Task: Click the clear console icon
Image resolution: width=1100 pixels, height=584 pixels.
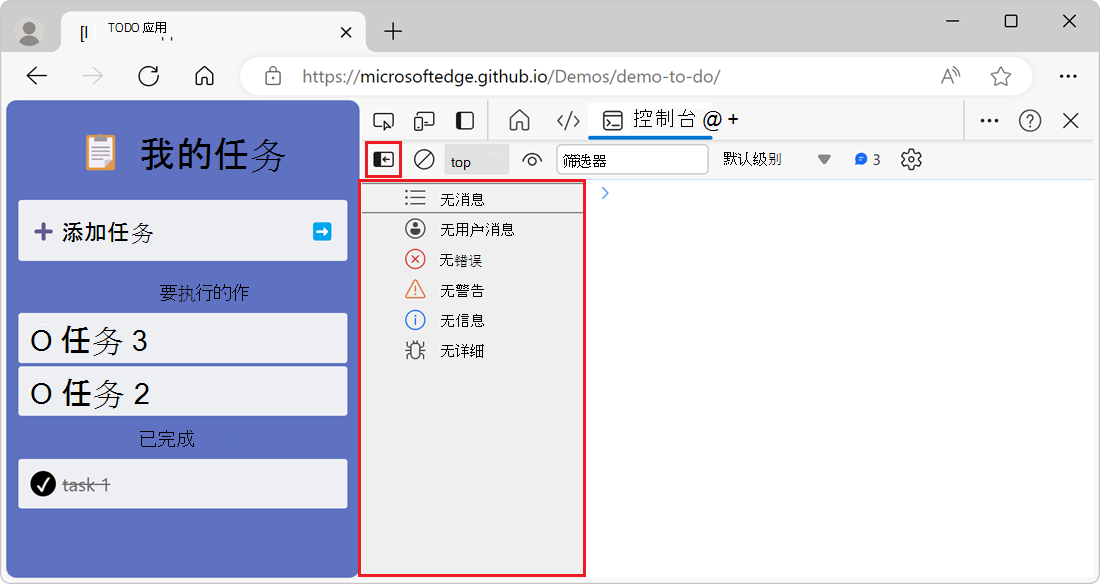Action: tap(424, 159)
